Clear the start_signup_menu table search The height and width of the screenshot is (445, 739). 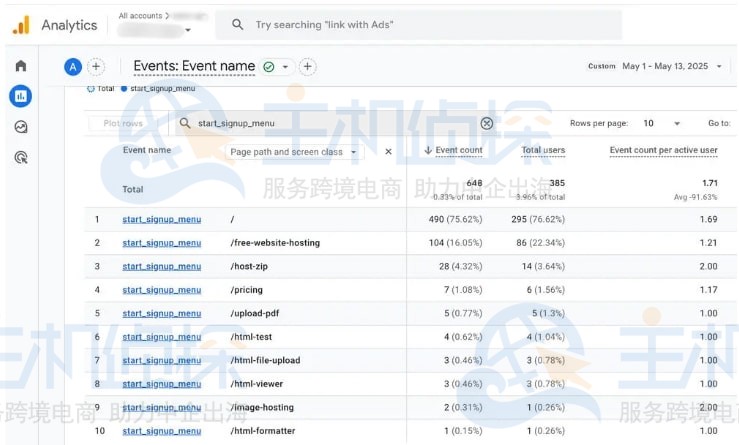coord(487,124)
